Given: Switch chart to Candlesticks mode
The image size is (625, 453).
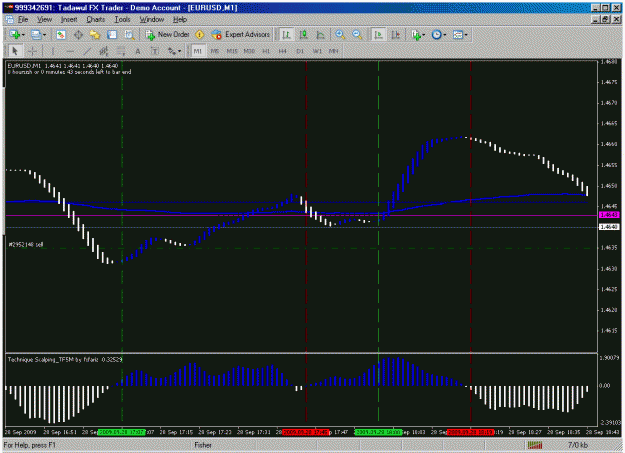Looking at the screenshot, I should (x=303, y=35).
